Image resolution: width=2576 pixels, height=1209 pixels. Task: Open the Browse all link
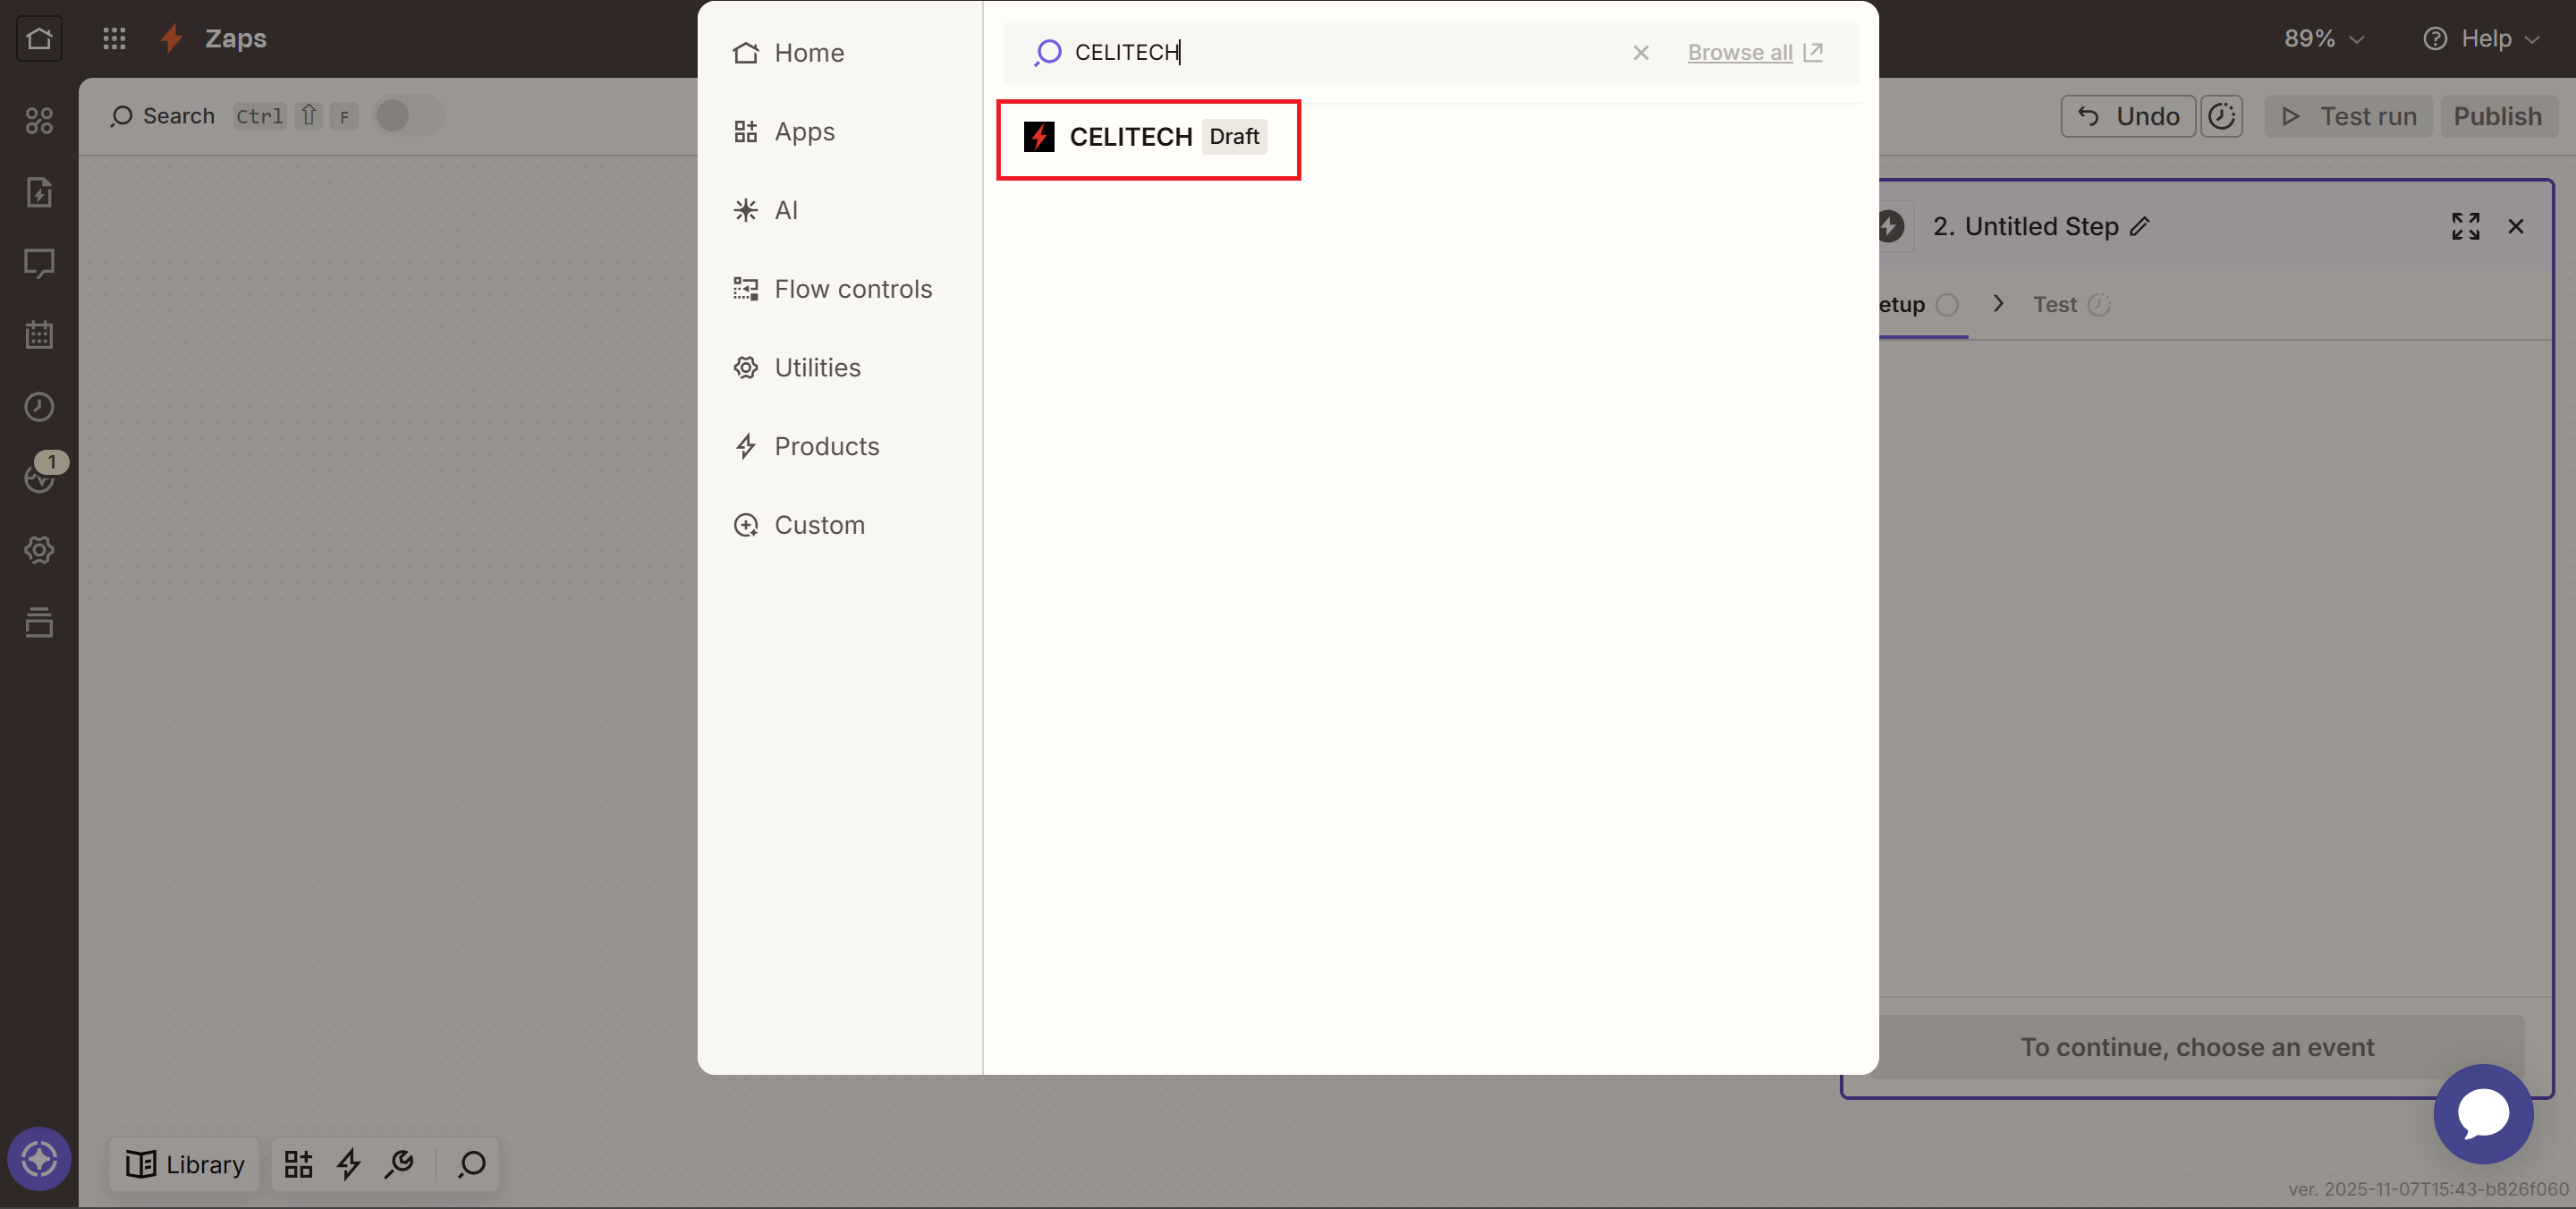tap(1740, 53)
